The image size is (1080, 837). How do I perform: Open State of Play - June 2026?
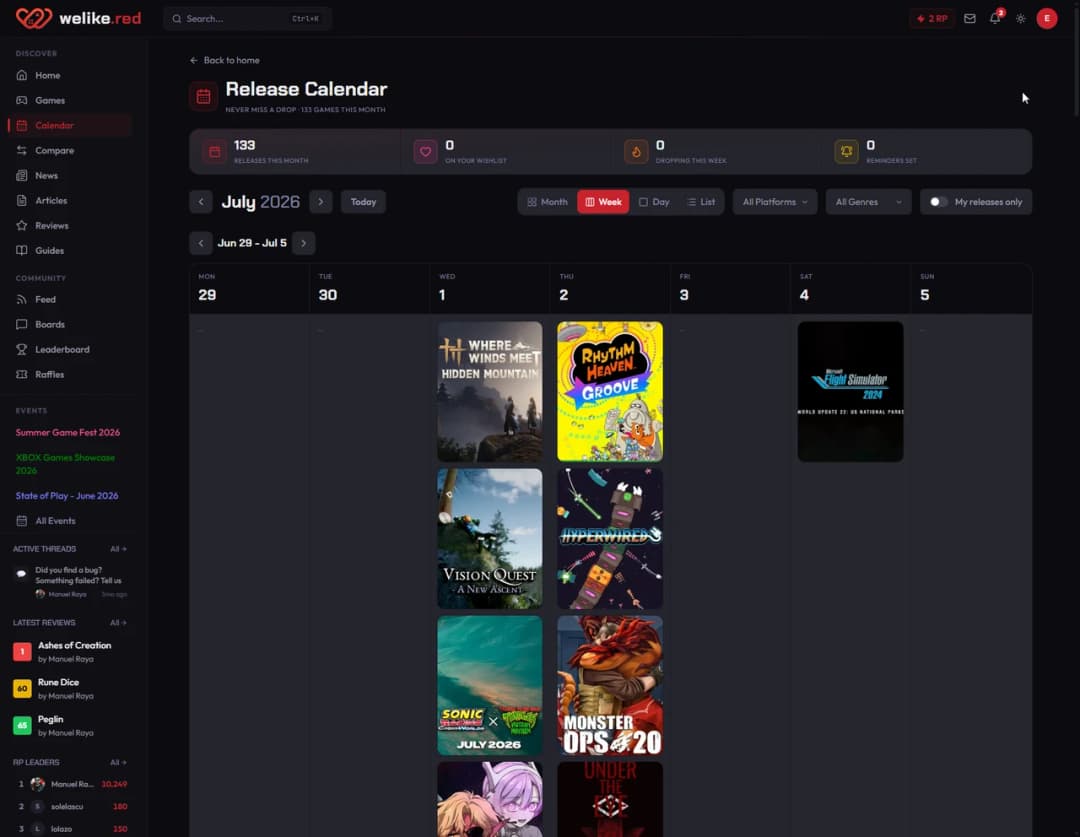point(67,496)
